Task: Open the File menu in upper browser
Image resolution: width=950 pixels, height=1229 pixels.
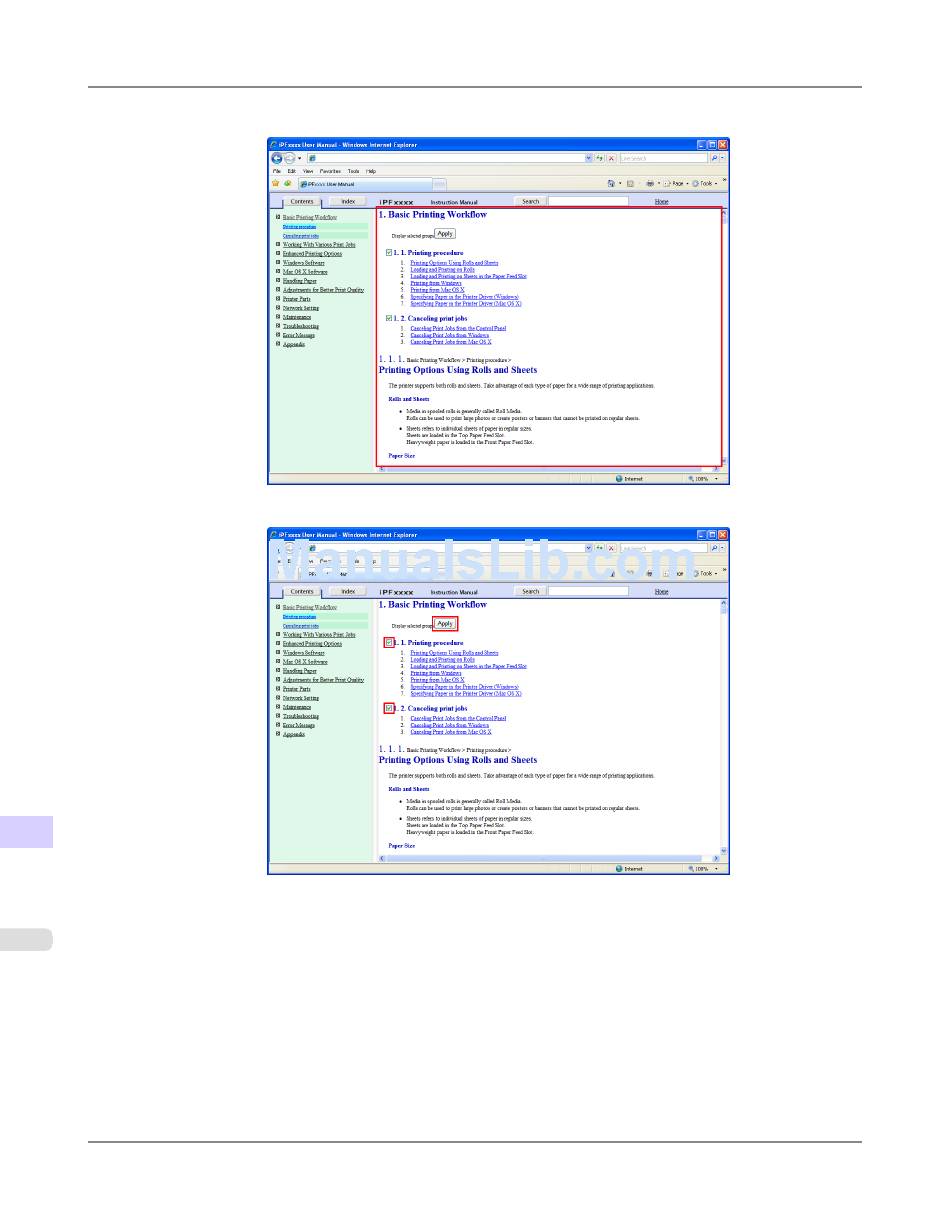Action: tap(278, 171)
